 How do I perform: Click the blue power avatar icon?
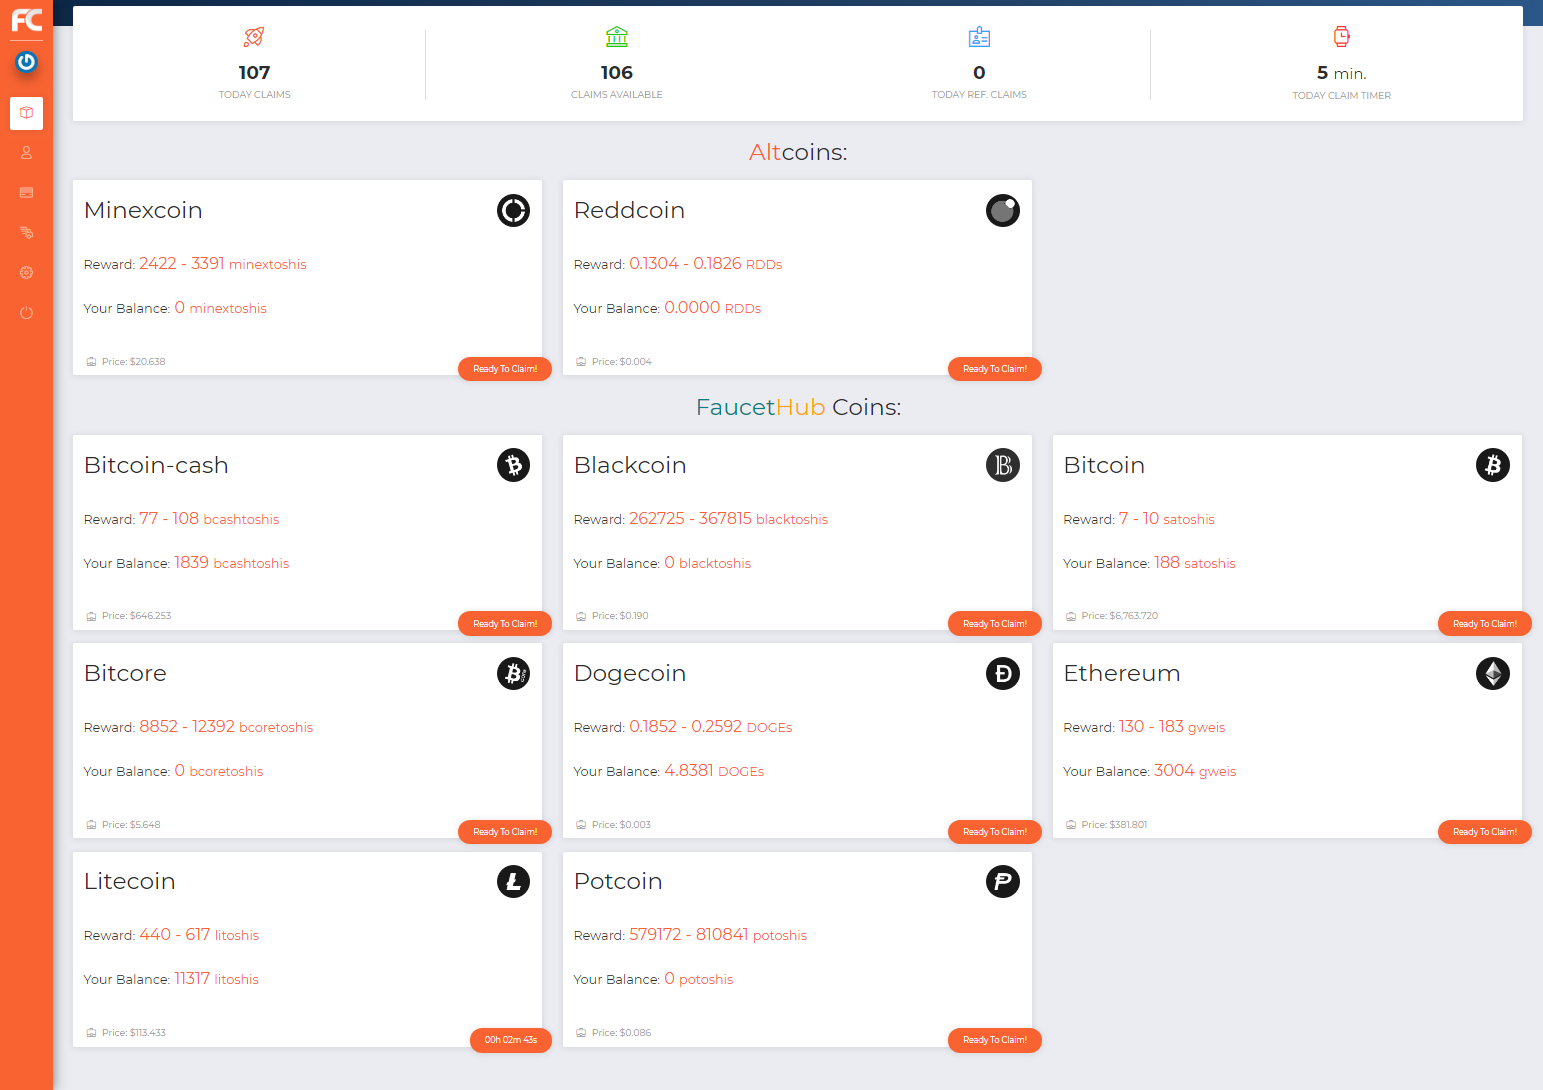point(26,62)
